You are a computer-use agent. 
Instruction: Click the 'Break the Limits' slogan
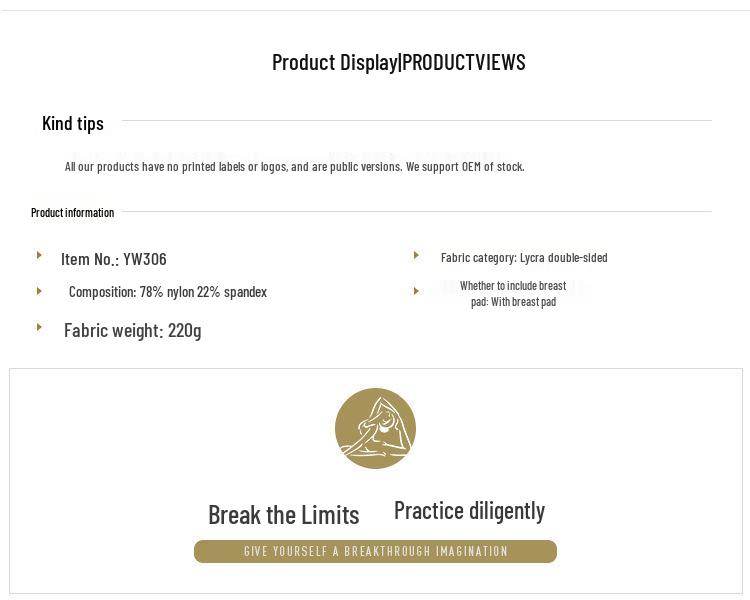pos(283,515)
